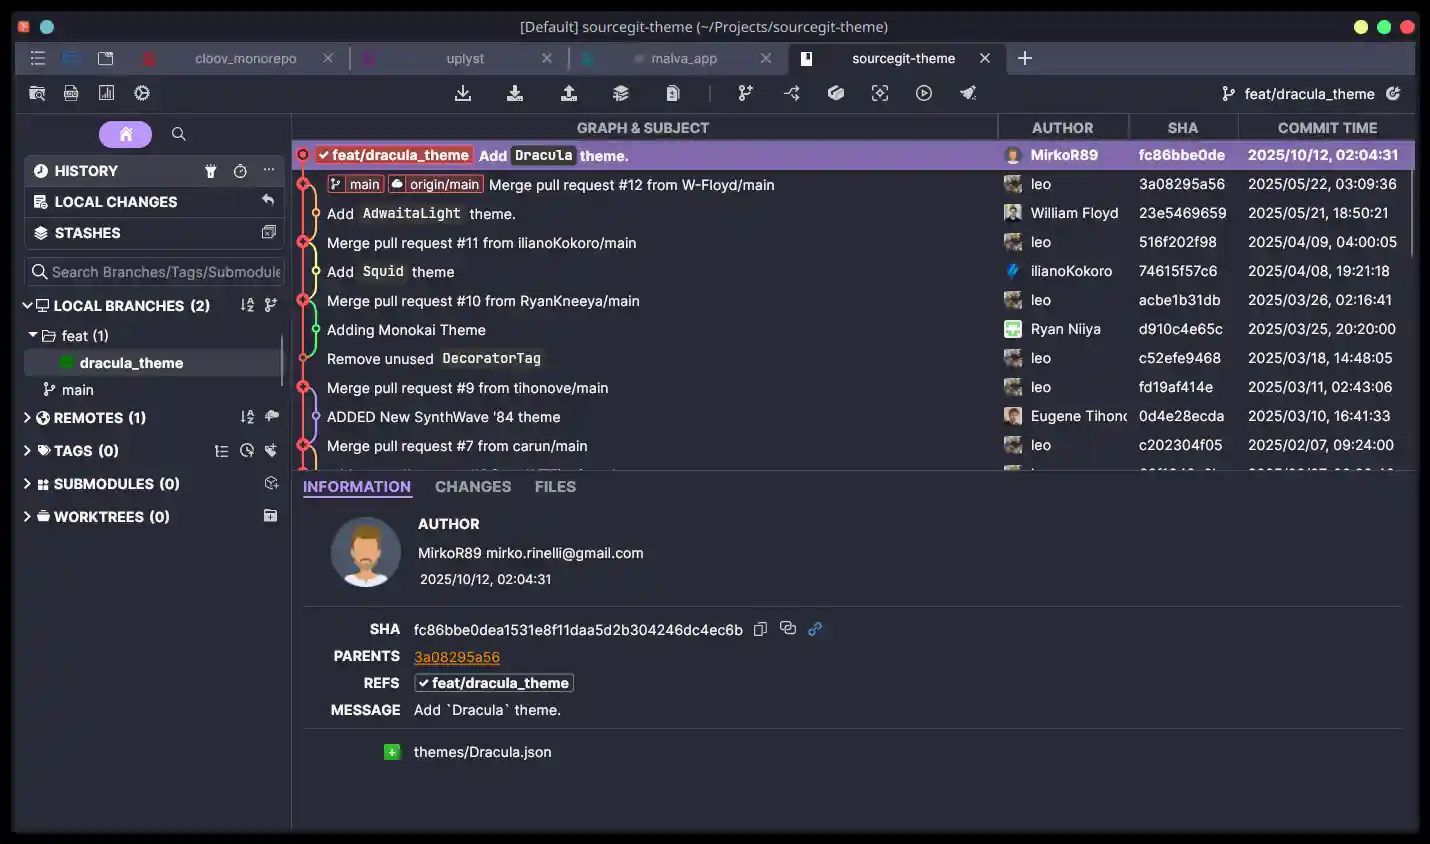1430x844 pixels.
Task: Open the repository statistics chart icon
Action: pos(106,93)
